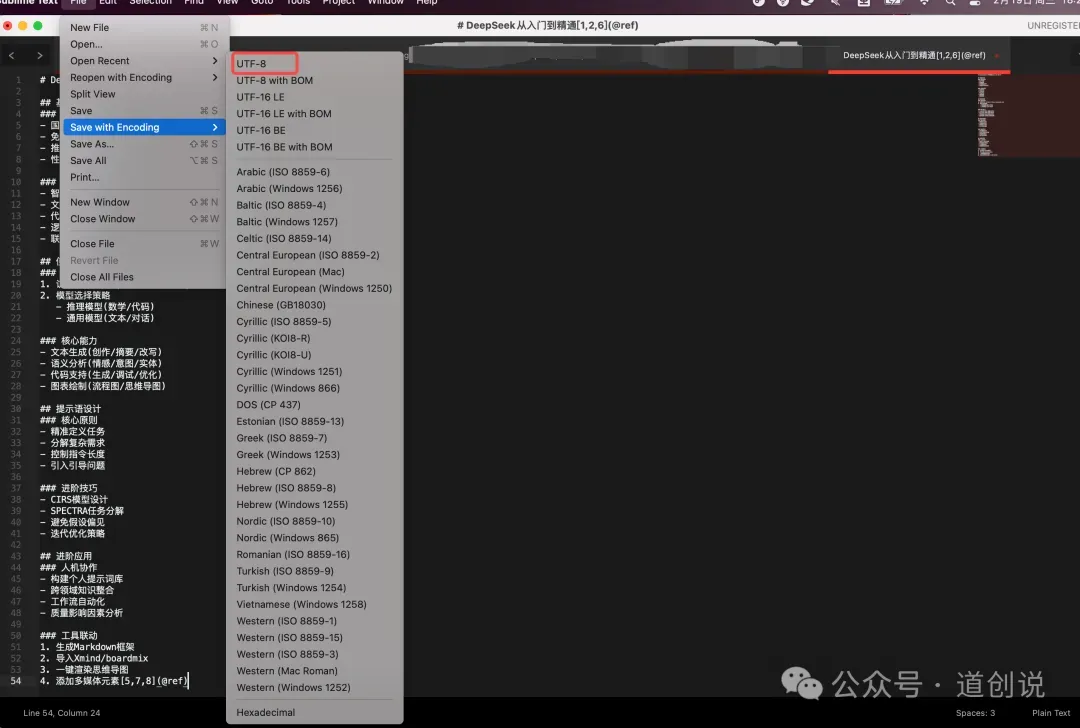The image size is (1080, 728).
Task: Choose Baltic (Windows 1257) encoding
Action: (x=315, y=222)
